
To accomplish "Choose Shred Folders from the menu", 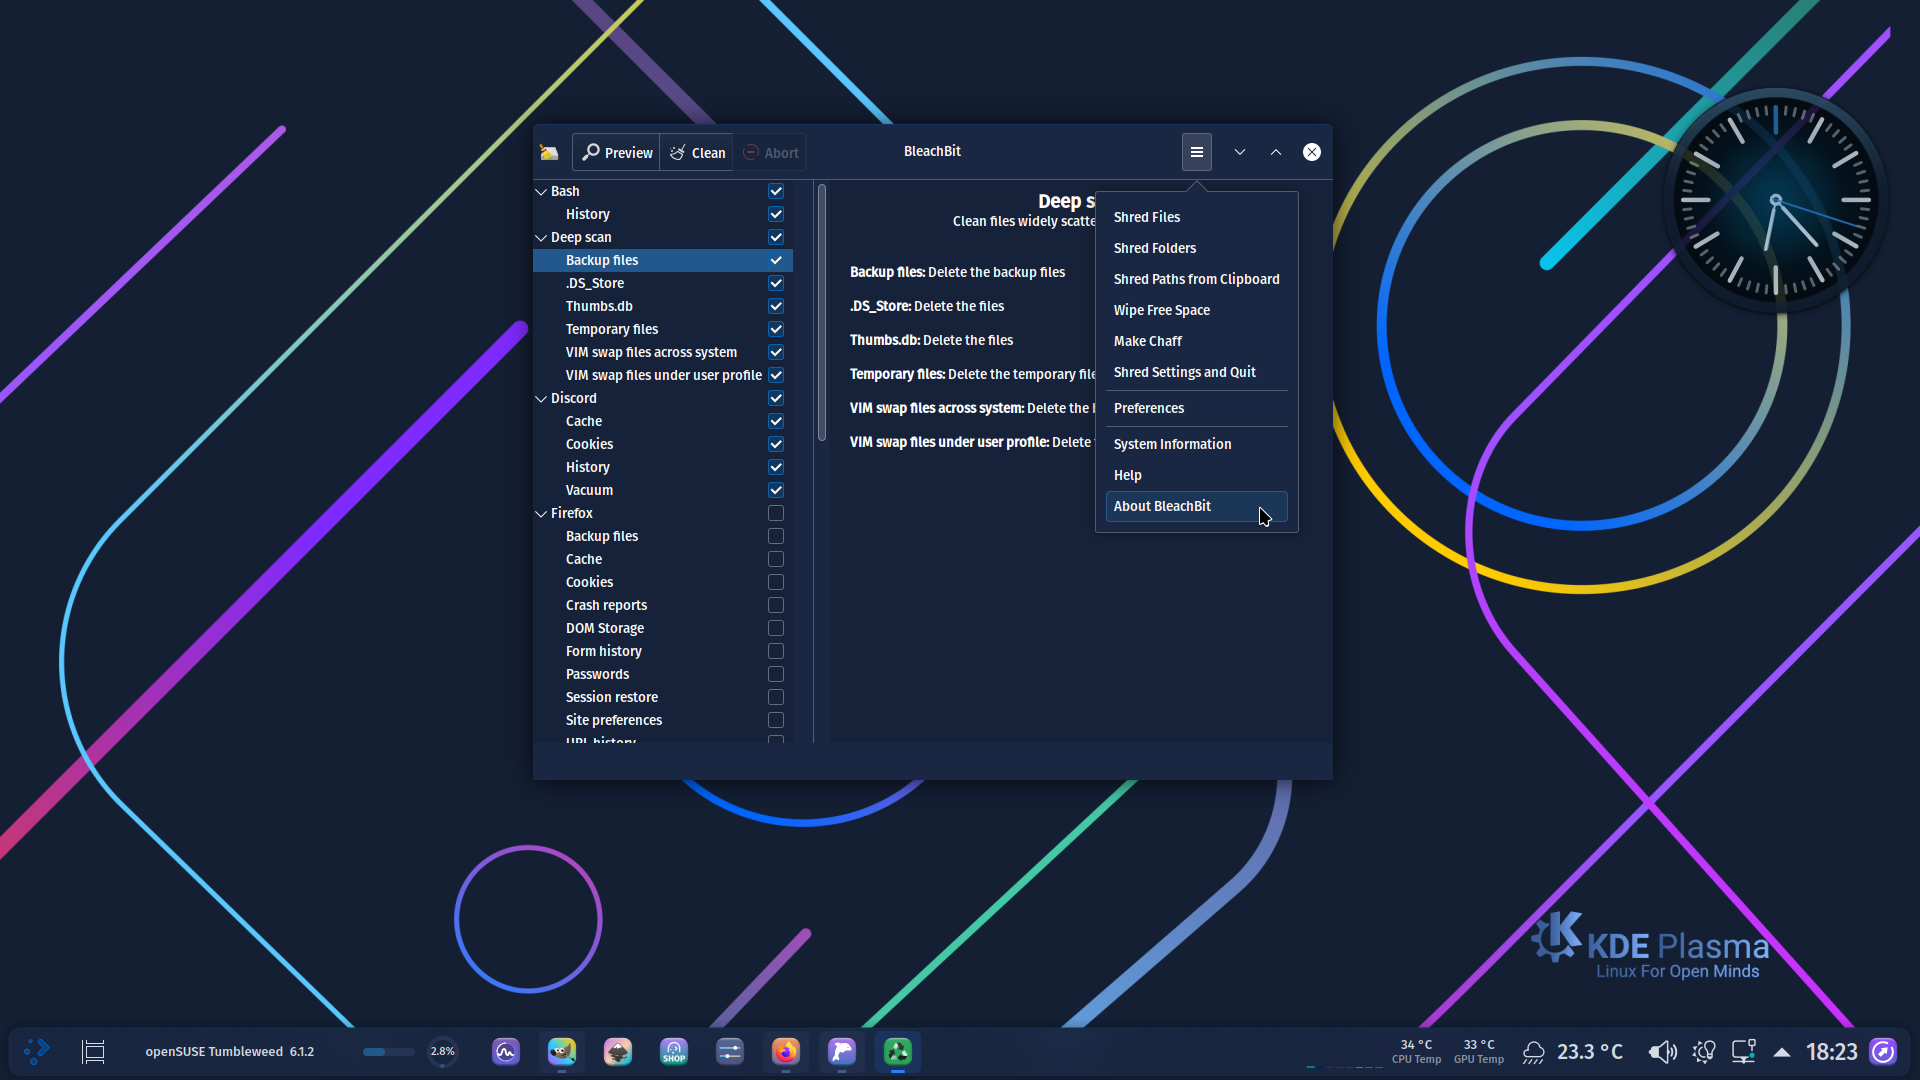I will point(1196,248).
